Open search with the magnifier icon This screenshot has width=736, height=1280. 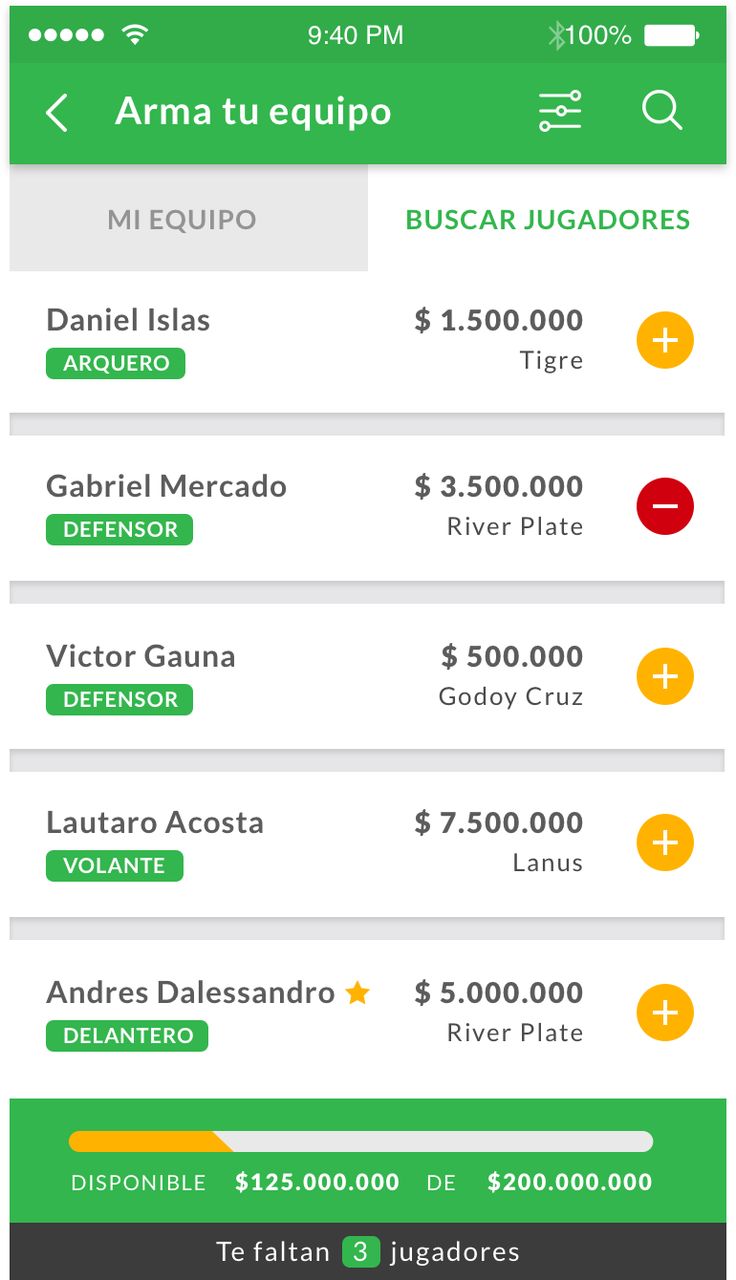[662, 111]
